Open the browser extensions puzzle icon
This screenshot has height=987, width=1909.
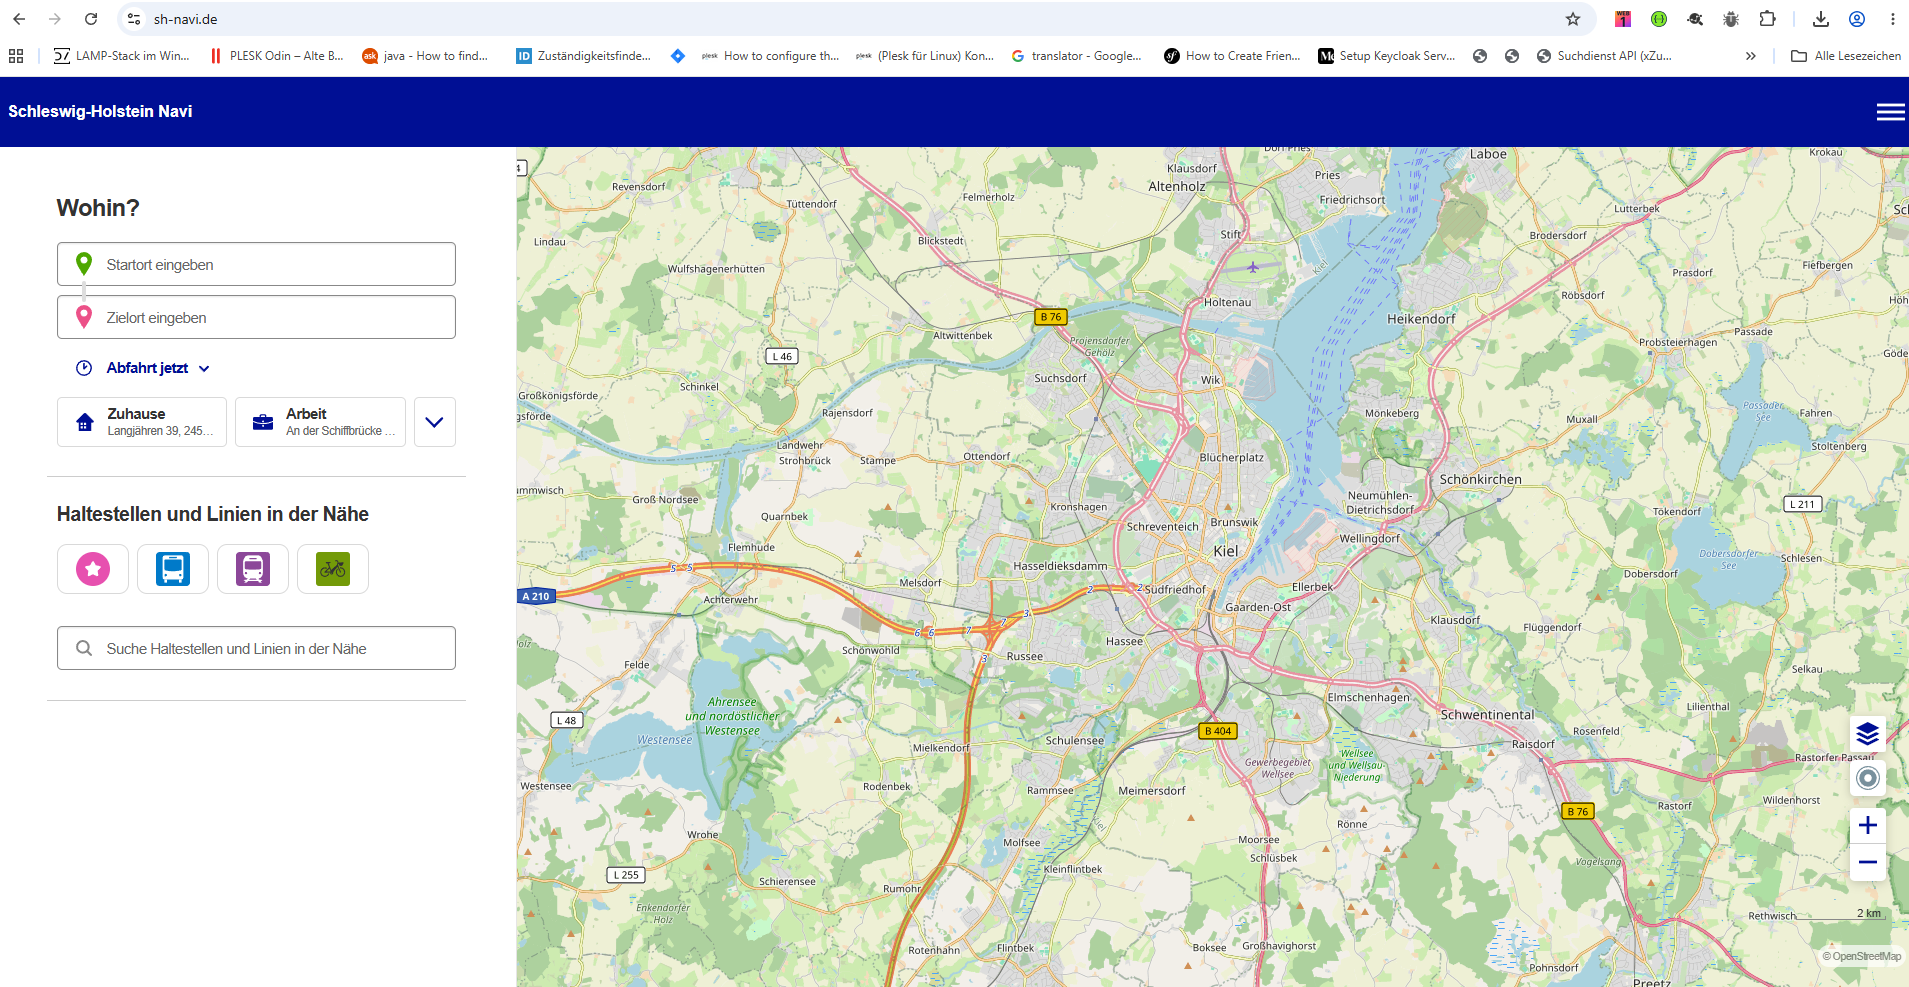click(1767, 19)
